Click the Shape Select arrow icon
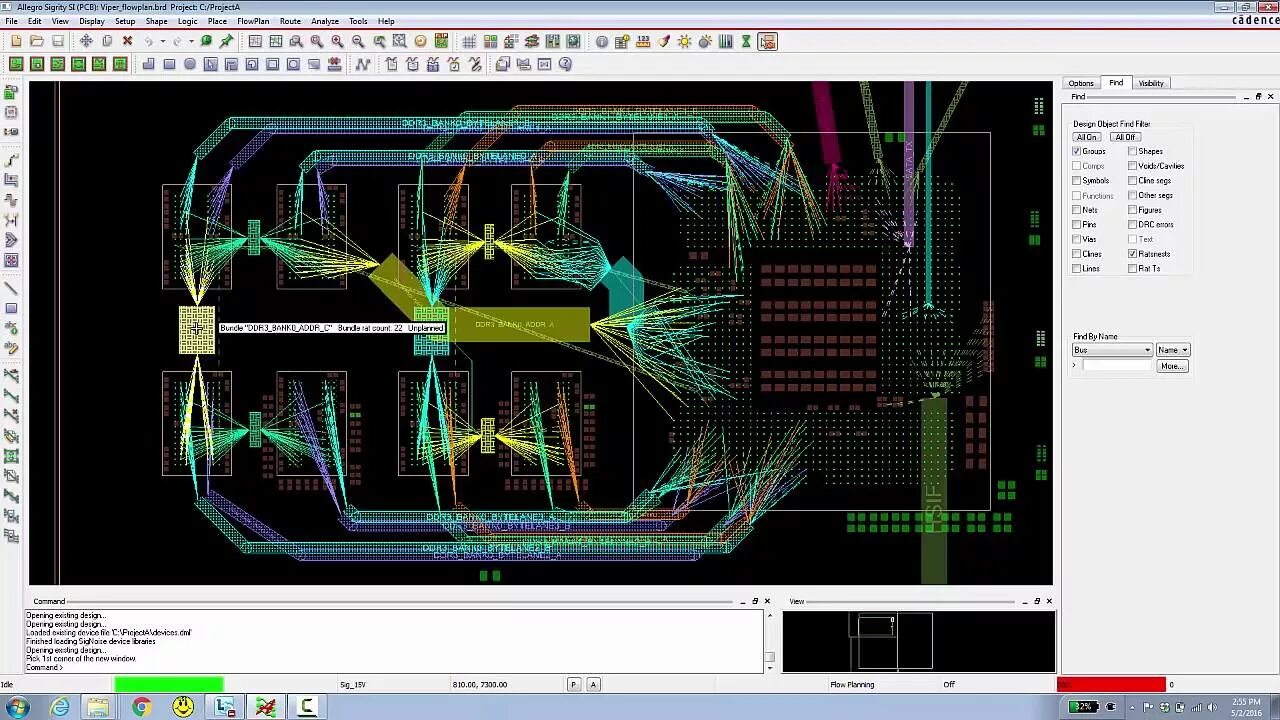 coord(211,64)
